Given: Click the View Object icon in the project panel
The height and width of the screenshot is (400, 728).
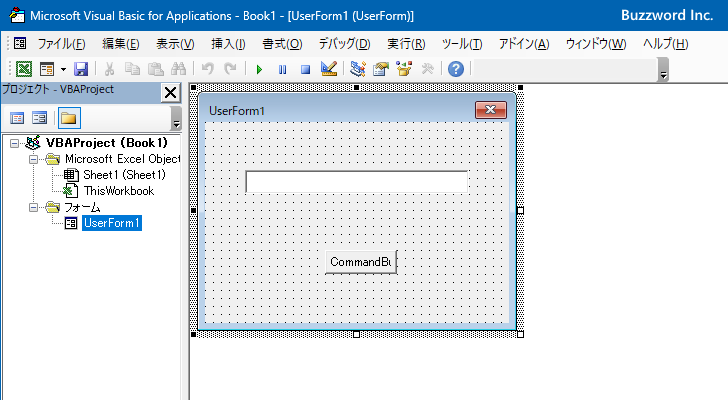Looking at the screenshot, I should pyautogui.click(x=39, y=118).
